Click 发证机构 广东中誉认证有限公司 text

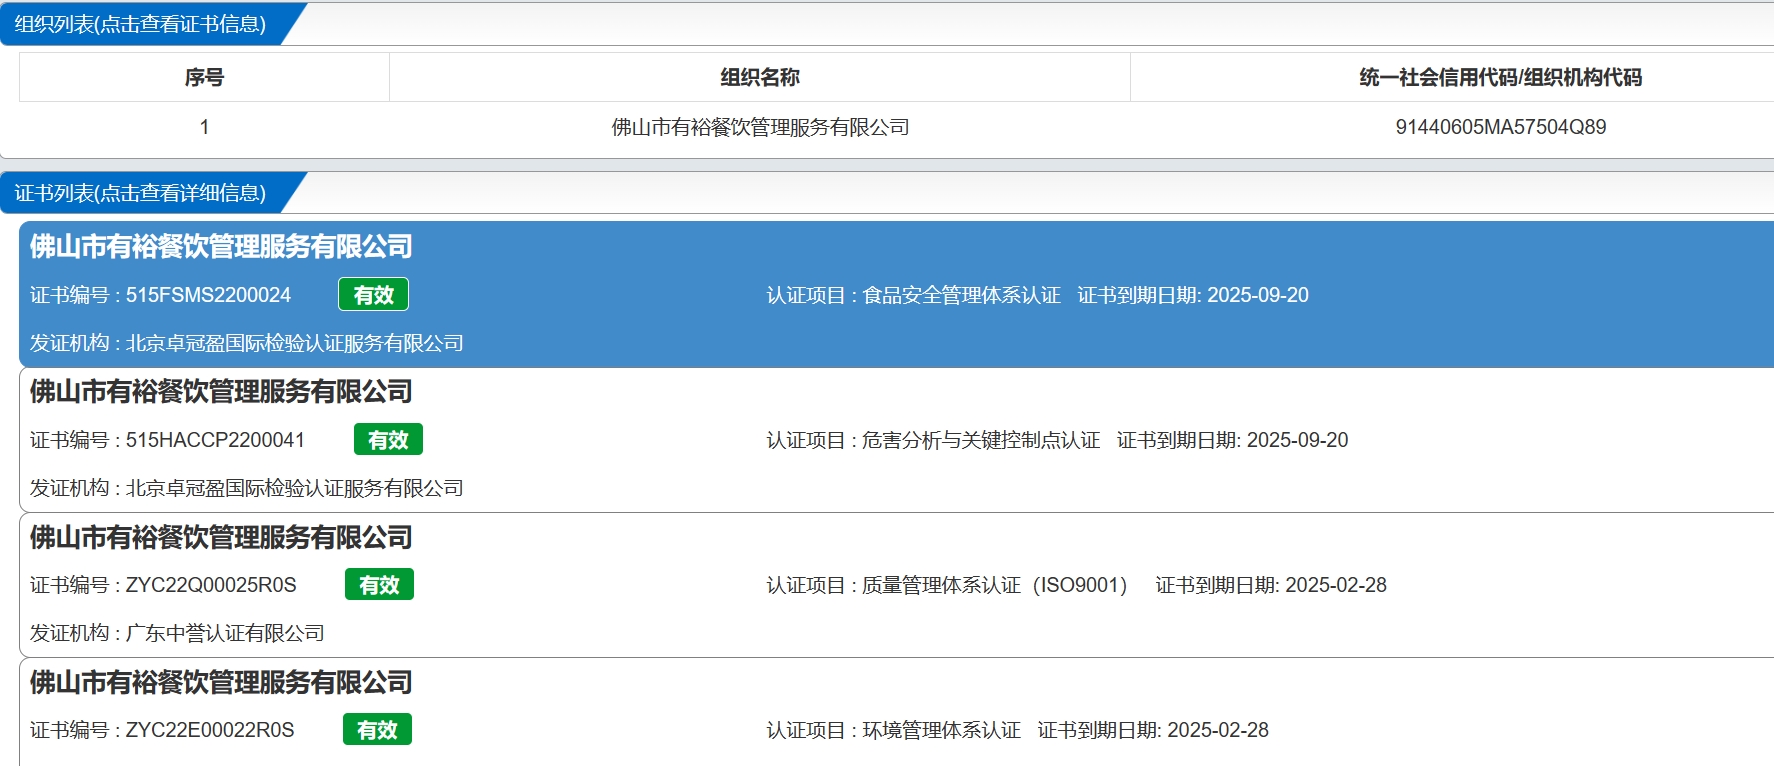click(177, 633)
